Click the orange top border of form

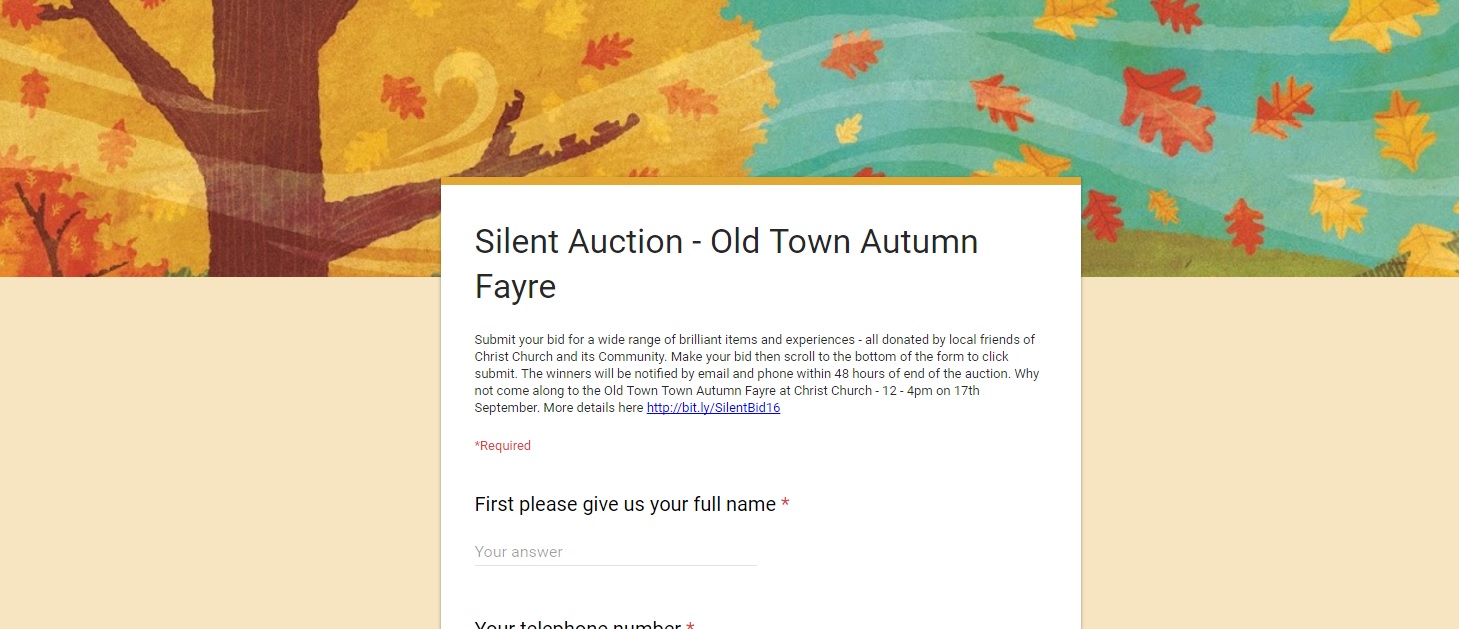(x=760, y=181)
